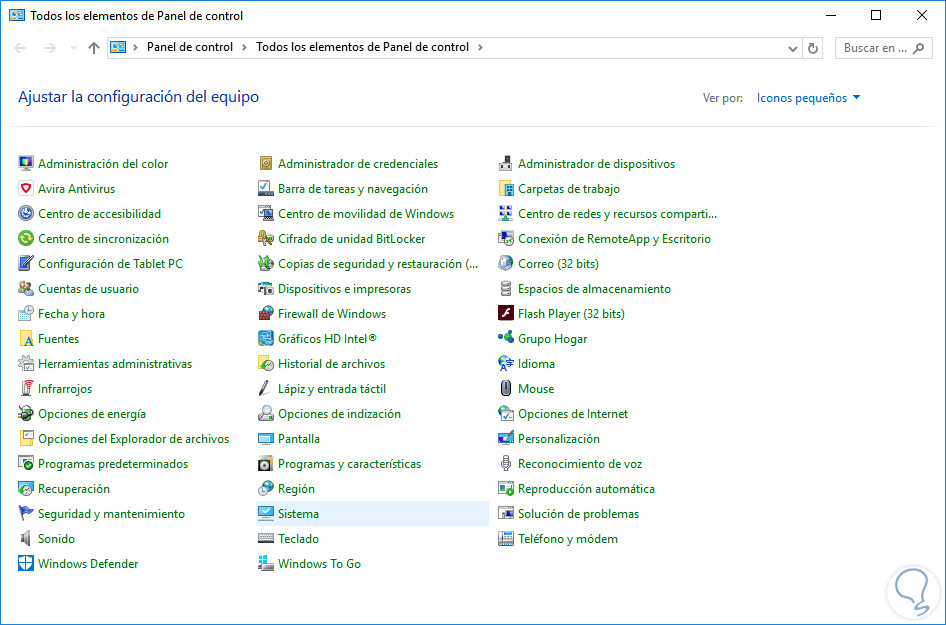Open the Sistema link

pyautogui.click(x=298, y=514)
